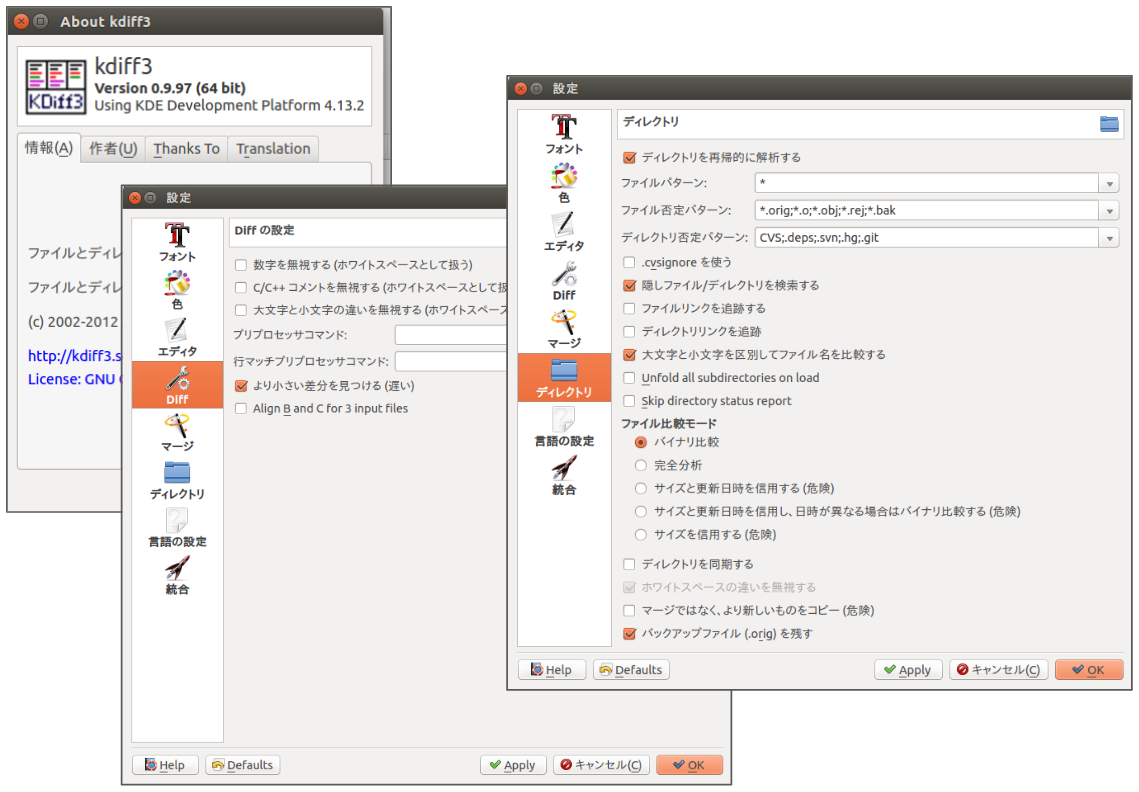Screen dimensions: 1139x792
Task: Select the マージ icon in front settings dialog
Action: pyautogui.click(x=564, y=327)
